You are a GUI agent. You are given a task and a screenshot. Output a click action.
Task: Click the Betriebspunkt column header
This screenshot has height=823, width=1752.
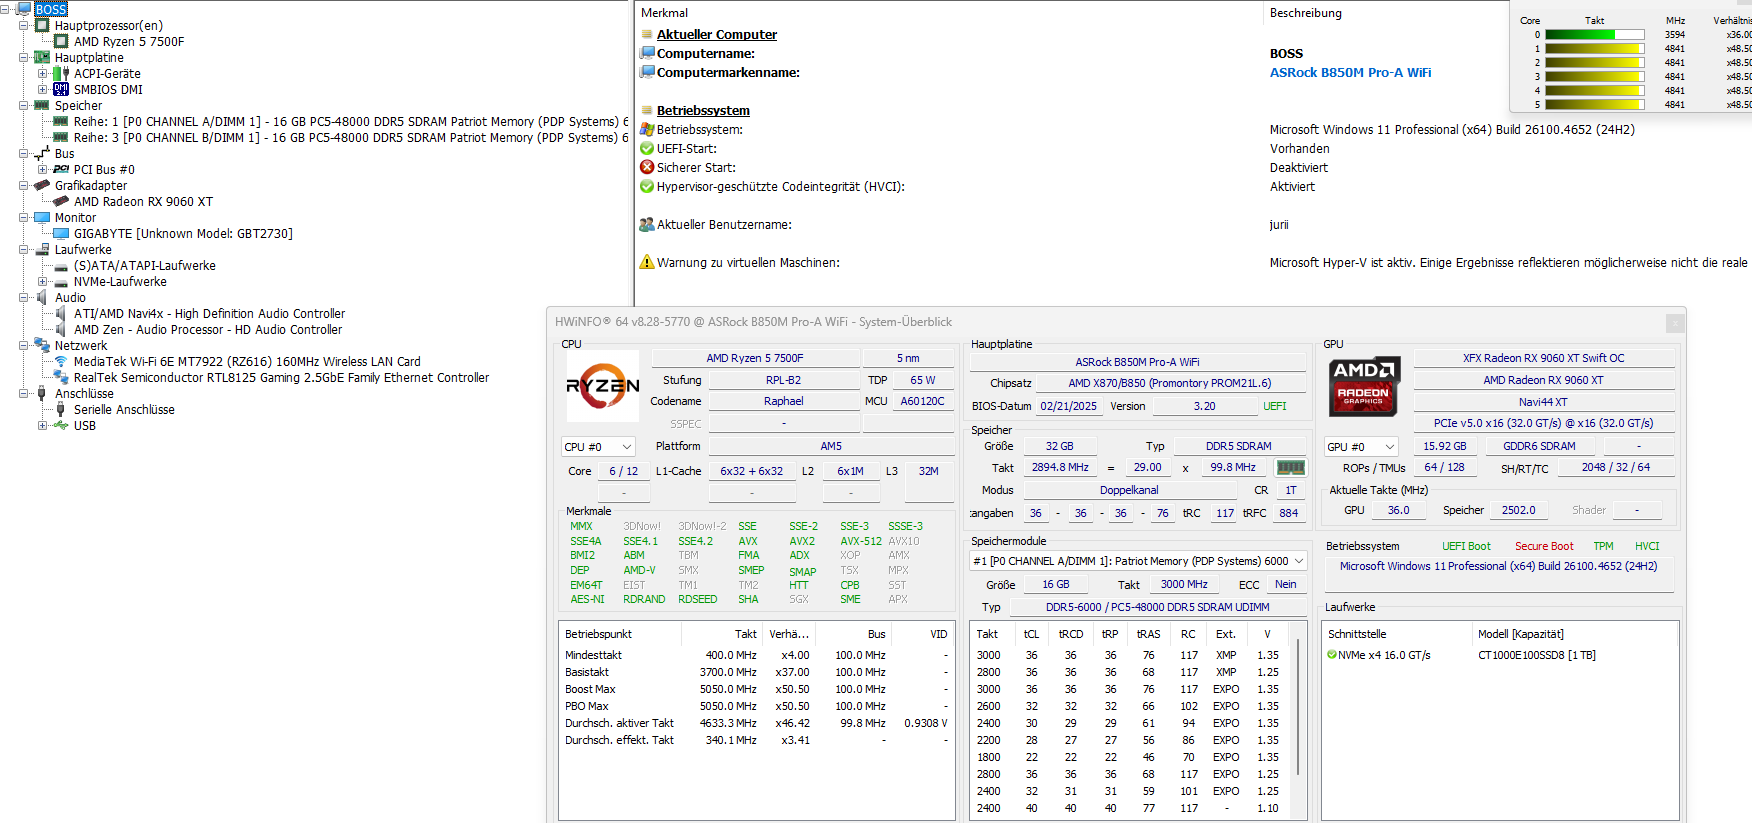[598, 634]
